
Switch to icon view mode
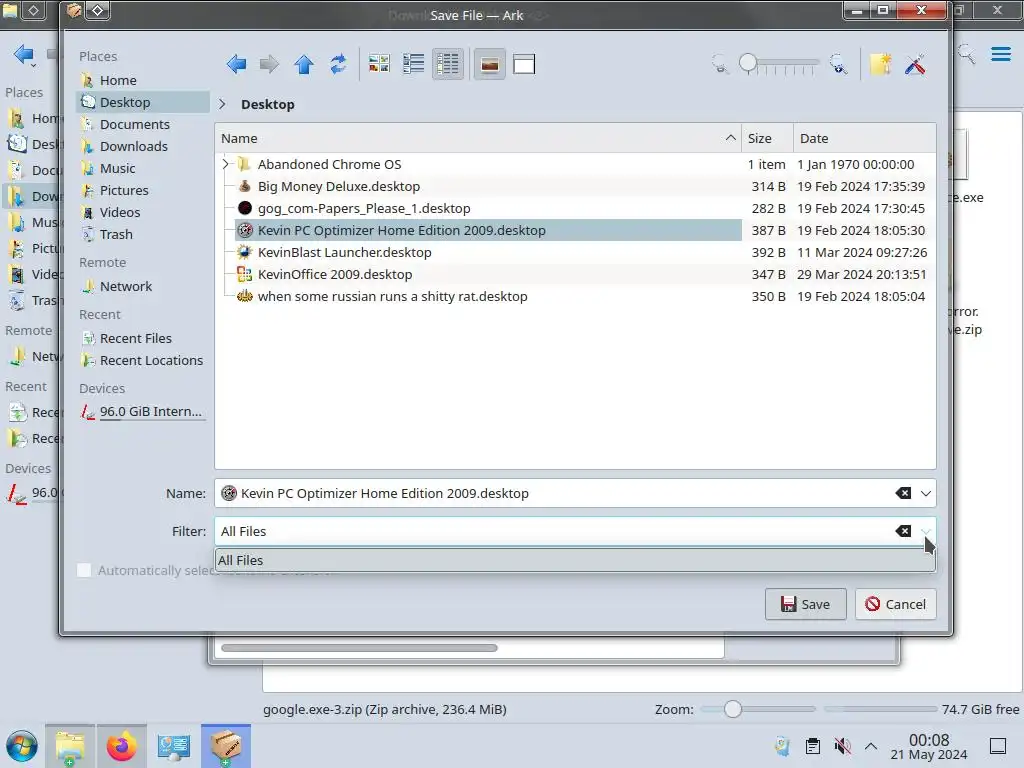[379, 64]
